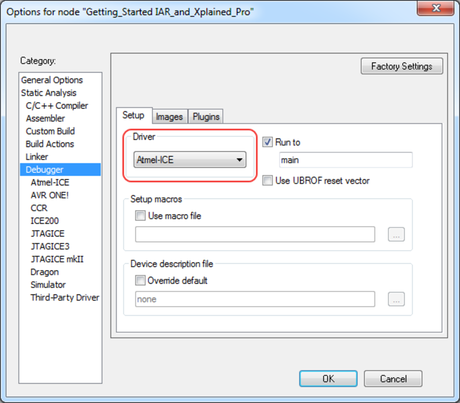Click Cancel to discard changes
Screen dimensions: 460x403
point(393,379)
